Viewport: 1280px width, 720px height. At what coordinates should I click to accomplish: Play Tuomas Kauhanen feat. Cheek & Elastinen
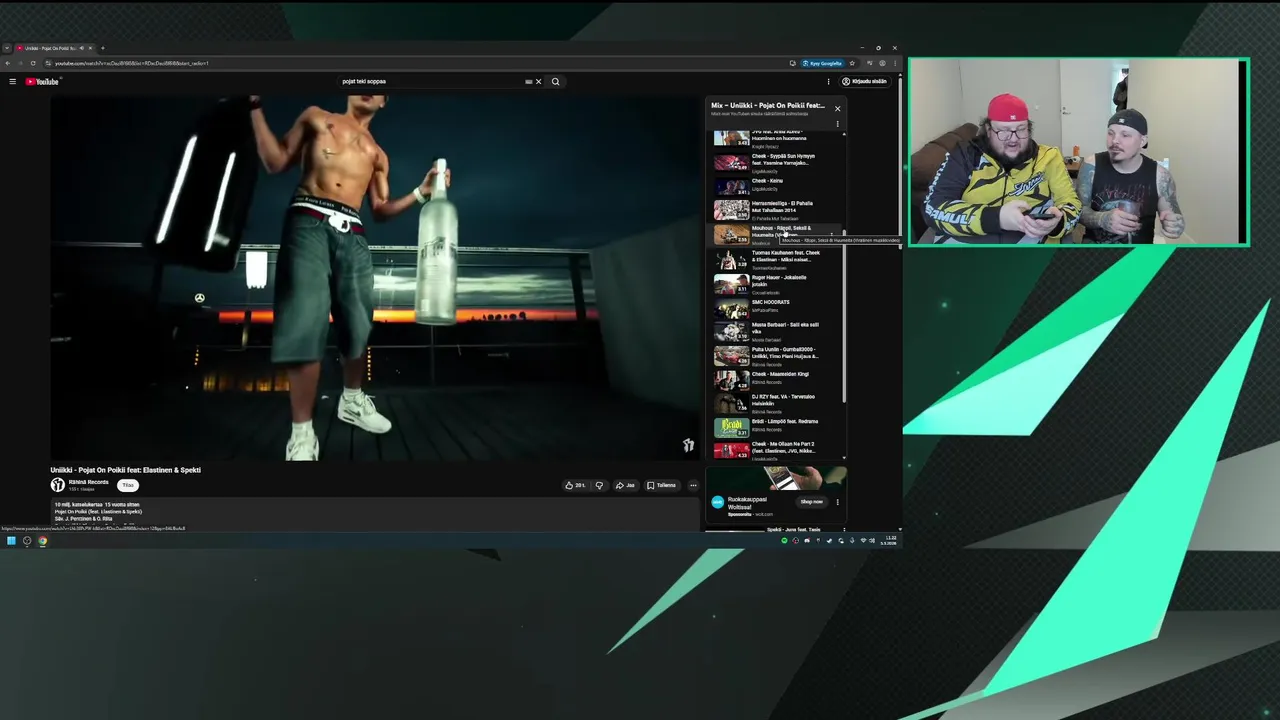click(775, 260)
